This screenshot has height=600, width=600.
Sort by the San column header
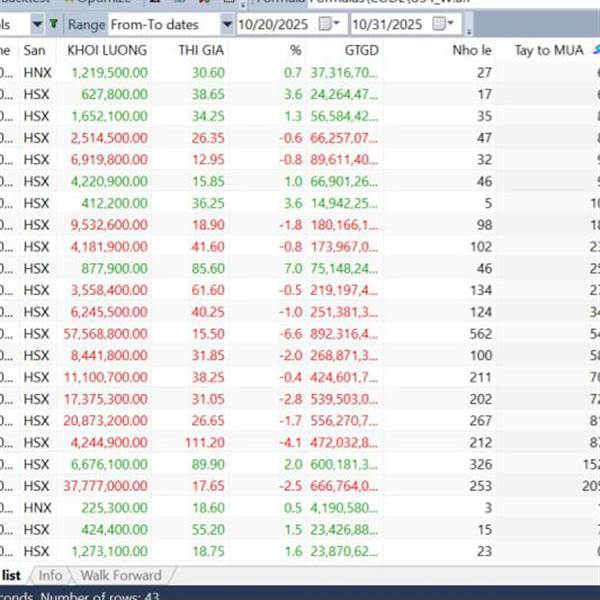click(34, 50)
